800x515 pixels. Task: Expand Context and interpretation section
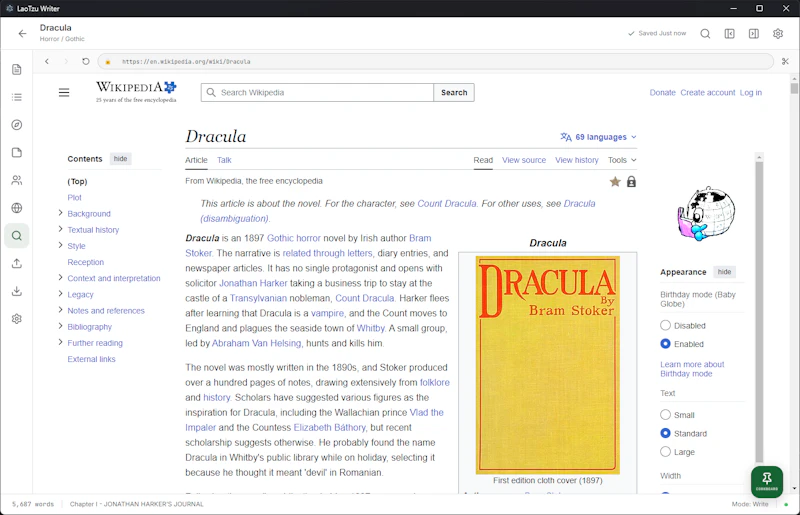(61, 278)
